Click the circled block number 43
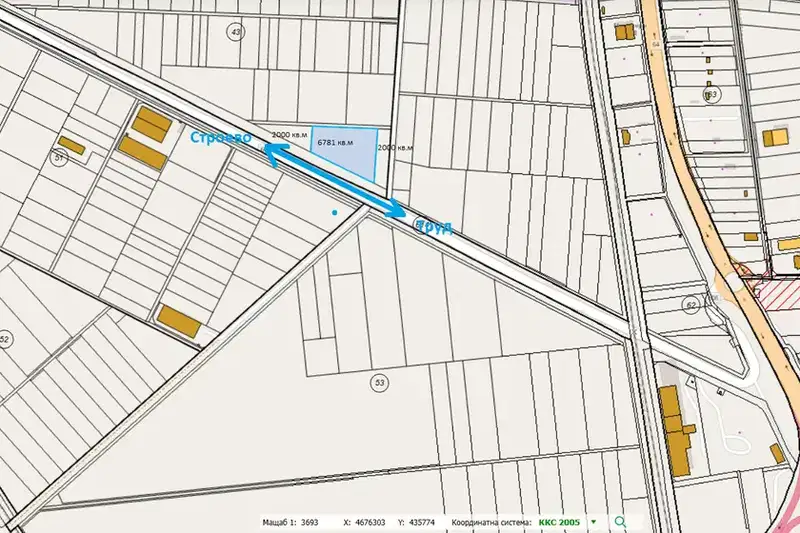This screenshot has width=800, height=533. 235,32
